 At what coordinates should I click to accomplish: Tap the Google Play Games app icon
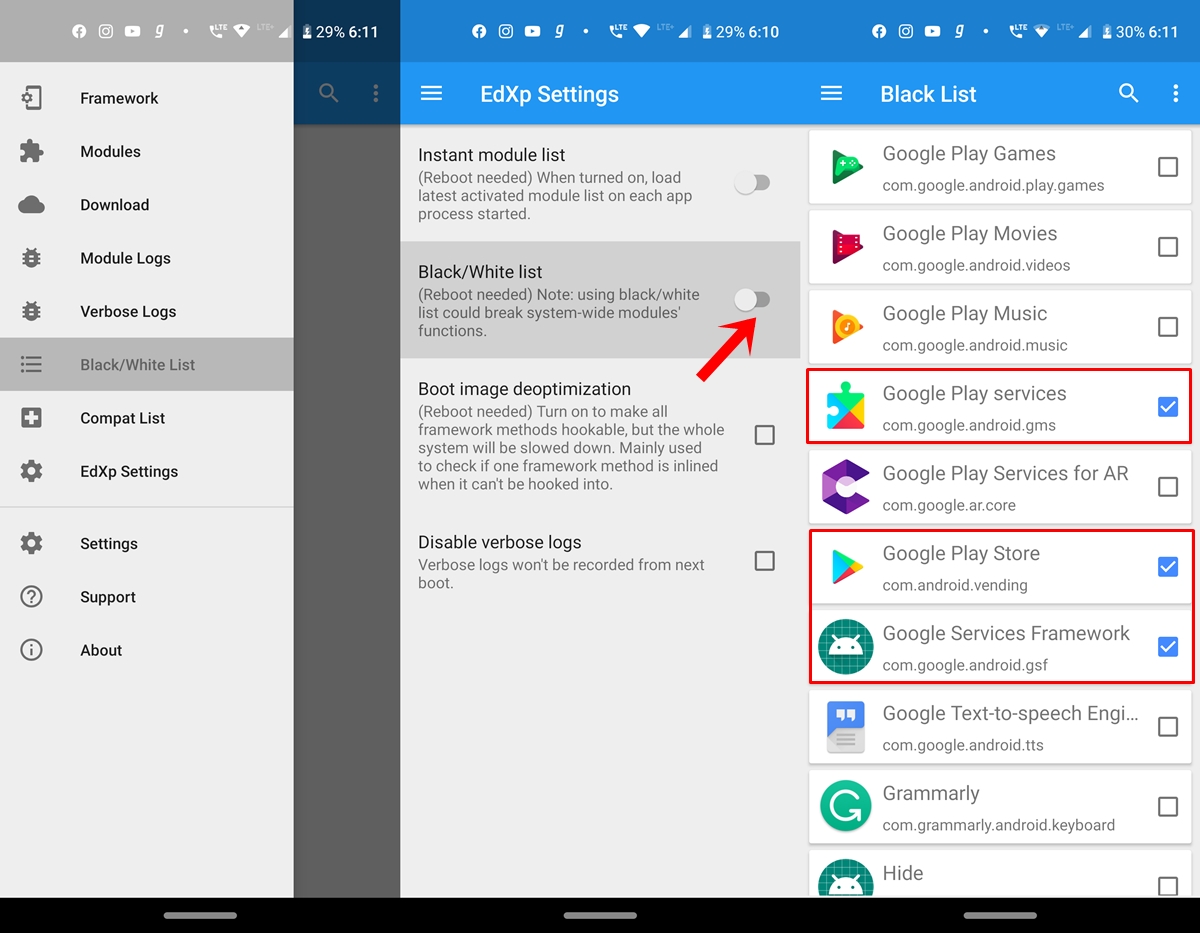pos(846,167)
